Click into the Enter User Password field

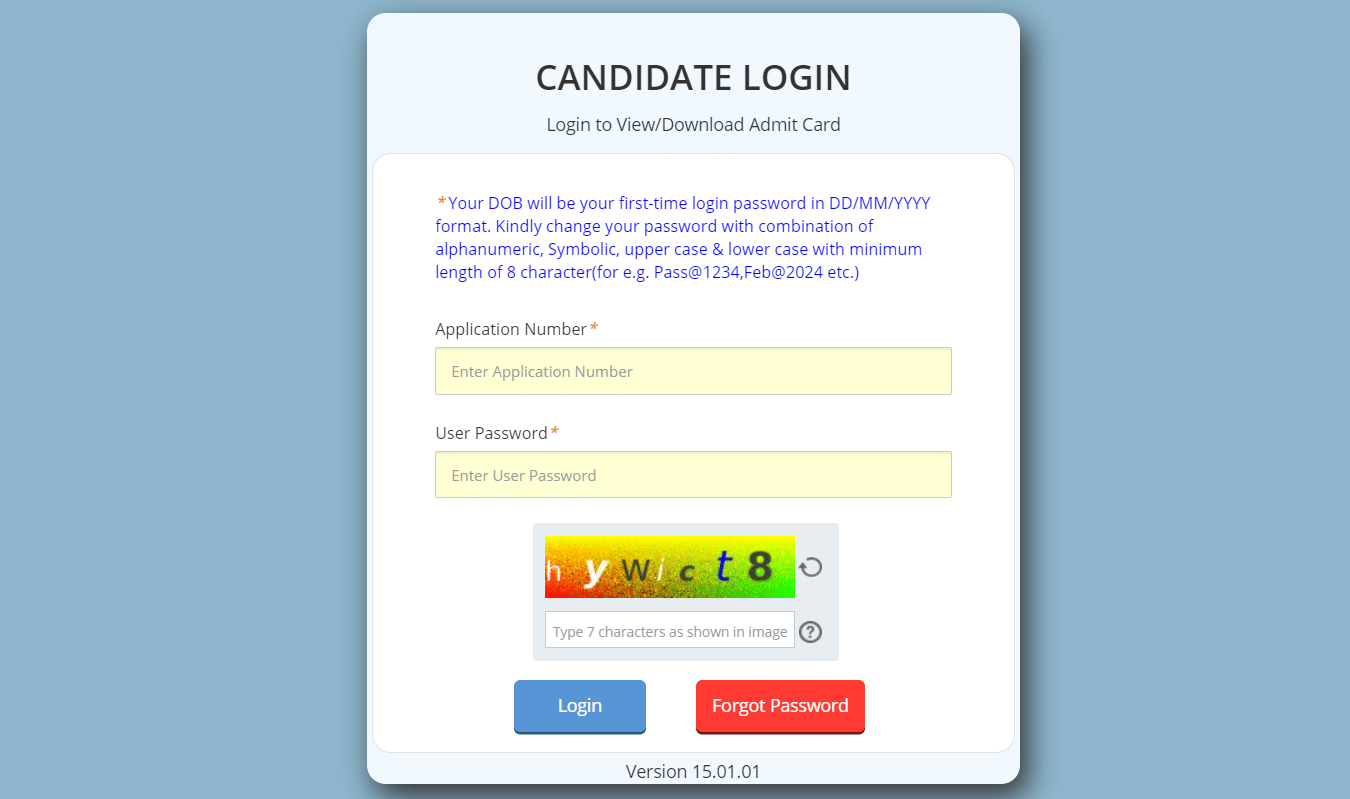(693, 475)
